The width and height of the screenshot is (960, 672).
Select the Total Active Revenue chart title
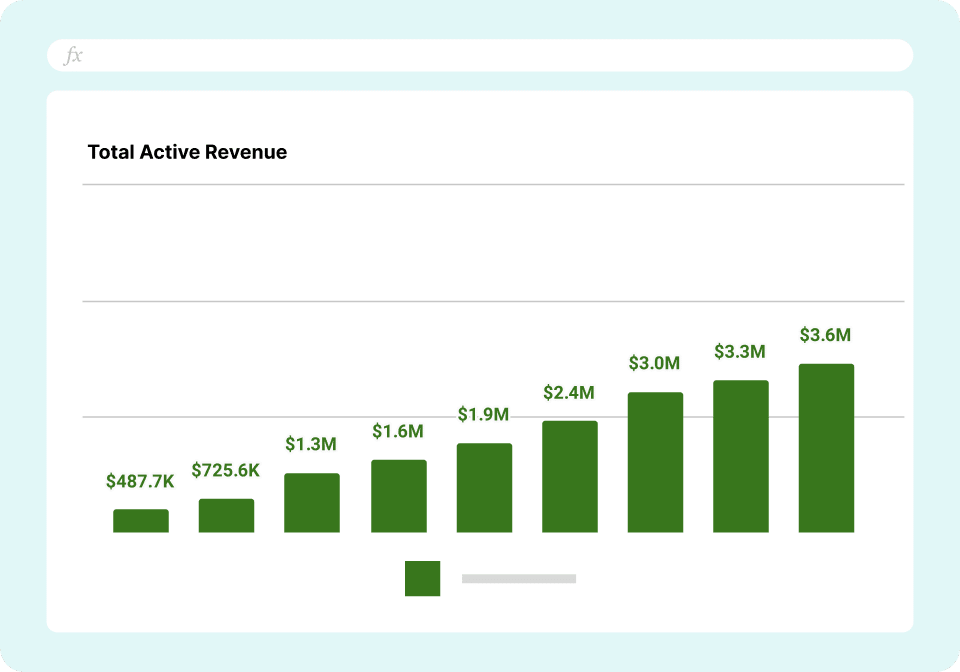tap(187, 152)
